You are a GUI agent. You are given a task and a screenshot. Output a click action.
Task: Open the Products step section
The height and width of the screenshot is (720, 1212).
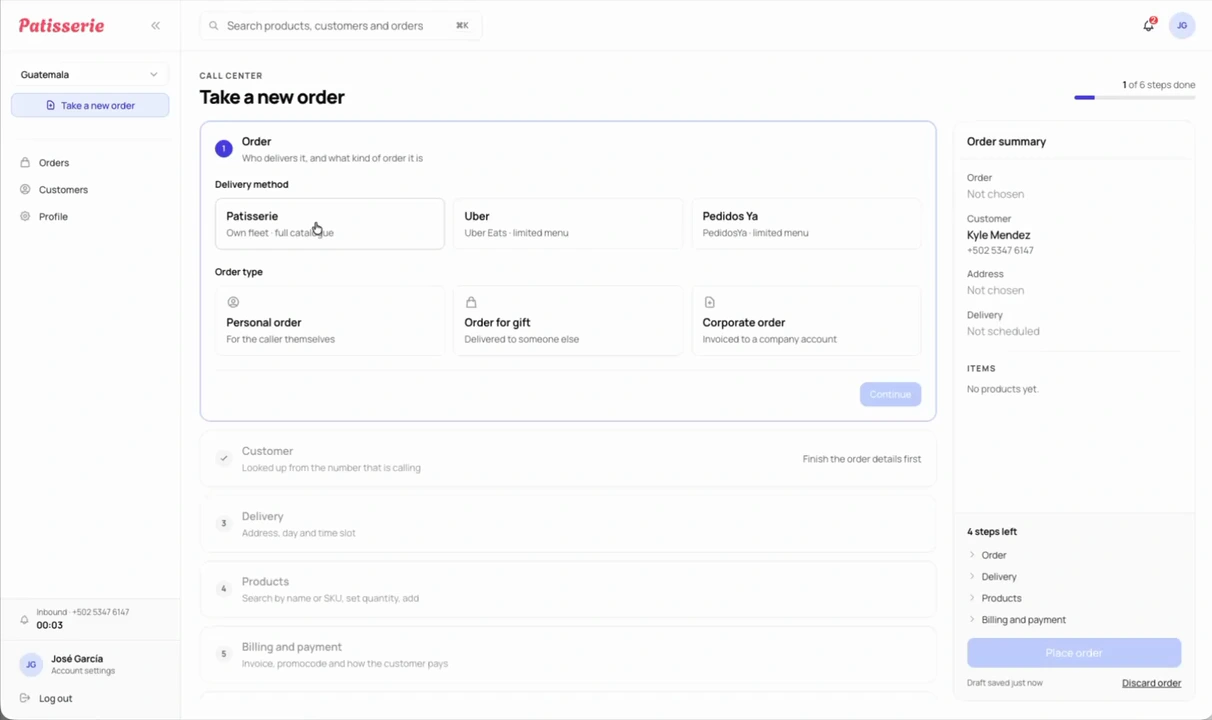(x=568, y=589)
